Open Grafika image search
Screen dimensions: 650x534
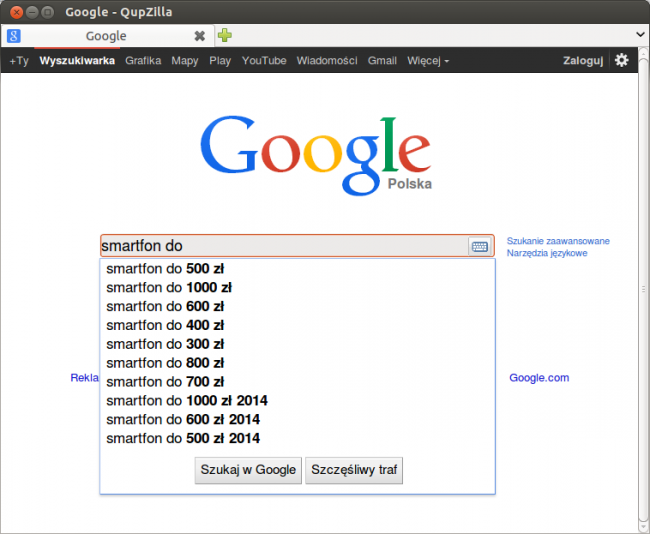coord(143,61)
